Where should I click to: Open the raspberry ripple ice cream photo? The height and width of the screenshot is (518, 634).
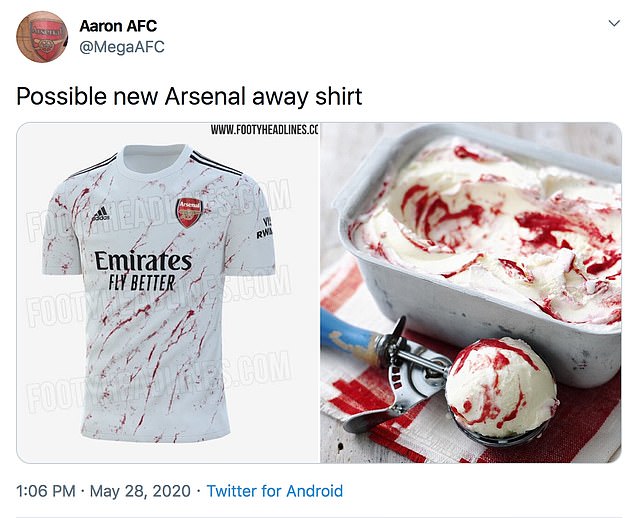pyautogui.click(x=471, y=293)
